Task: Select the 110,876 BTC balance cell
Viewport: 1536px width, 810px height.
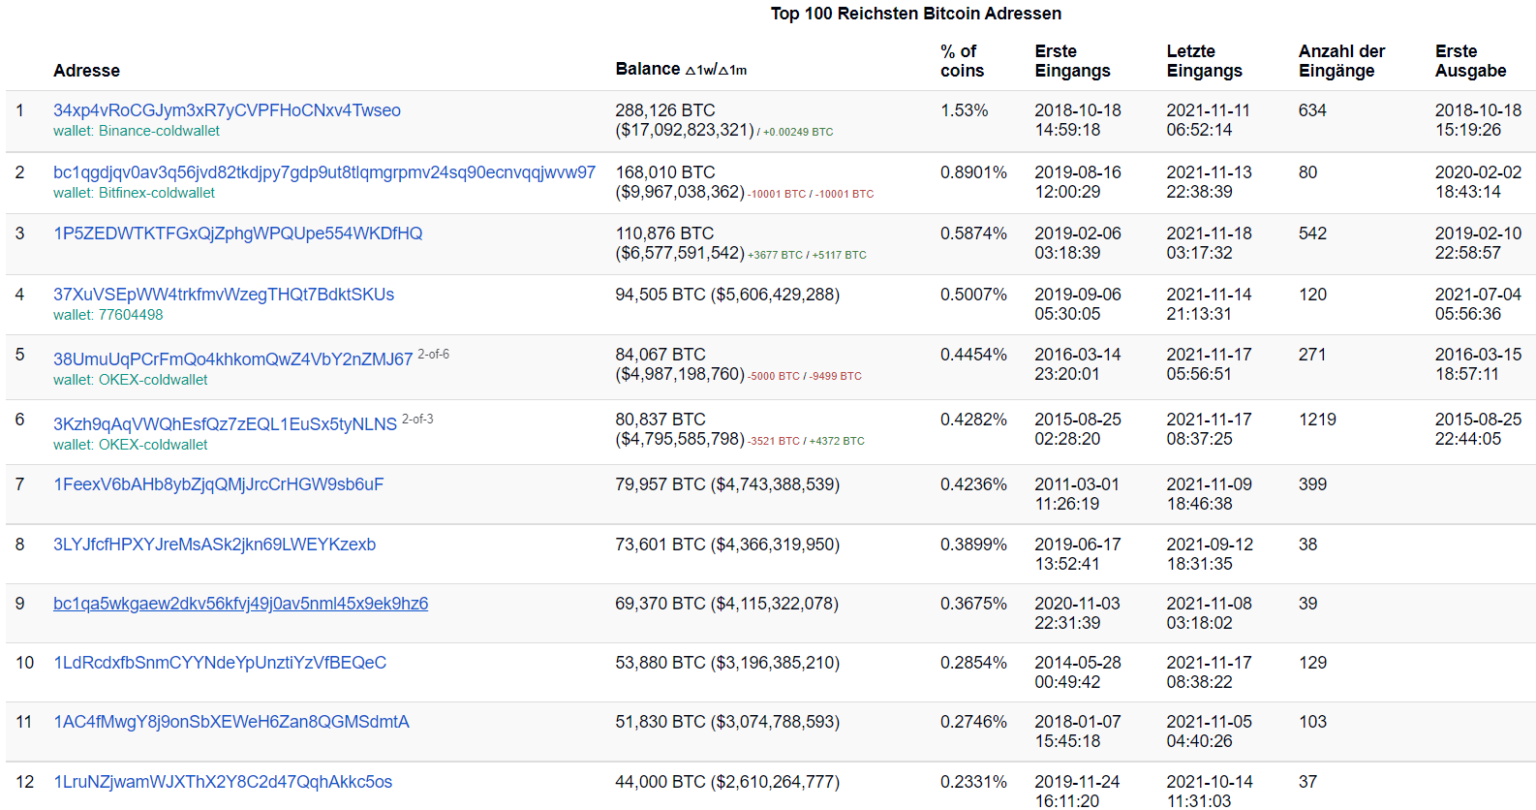Action: [x=741, y=243]
